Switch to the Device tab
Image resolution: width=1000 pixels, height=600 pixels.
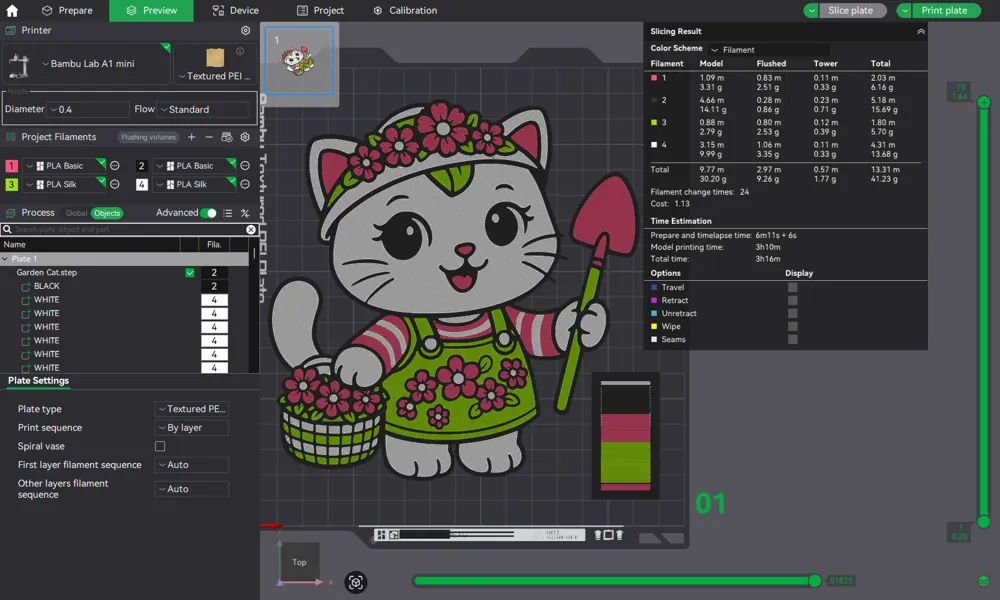pyautogui.click(x=235, y=11)
